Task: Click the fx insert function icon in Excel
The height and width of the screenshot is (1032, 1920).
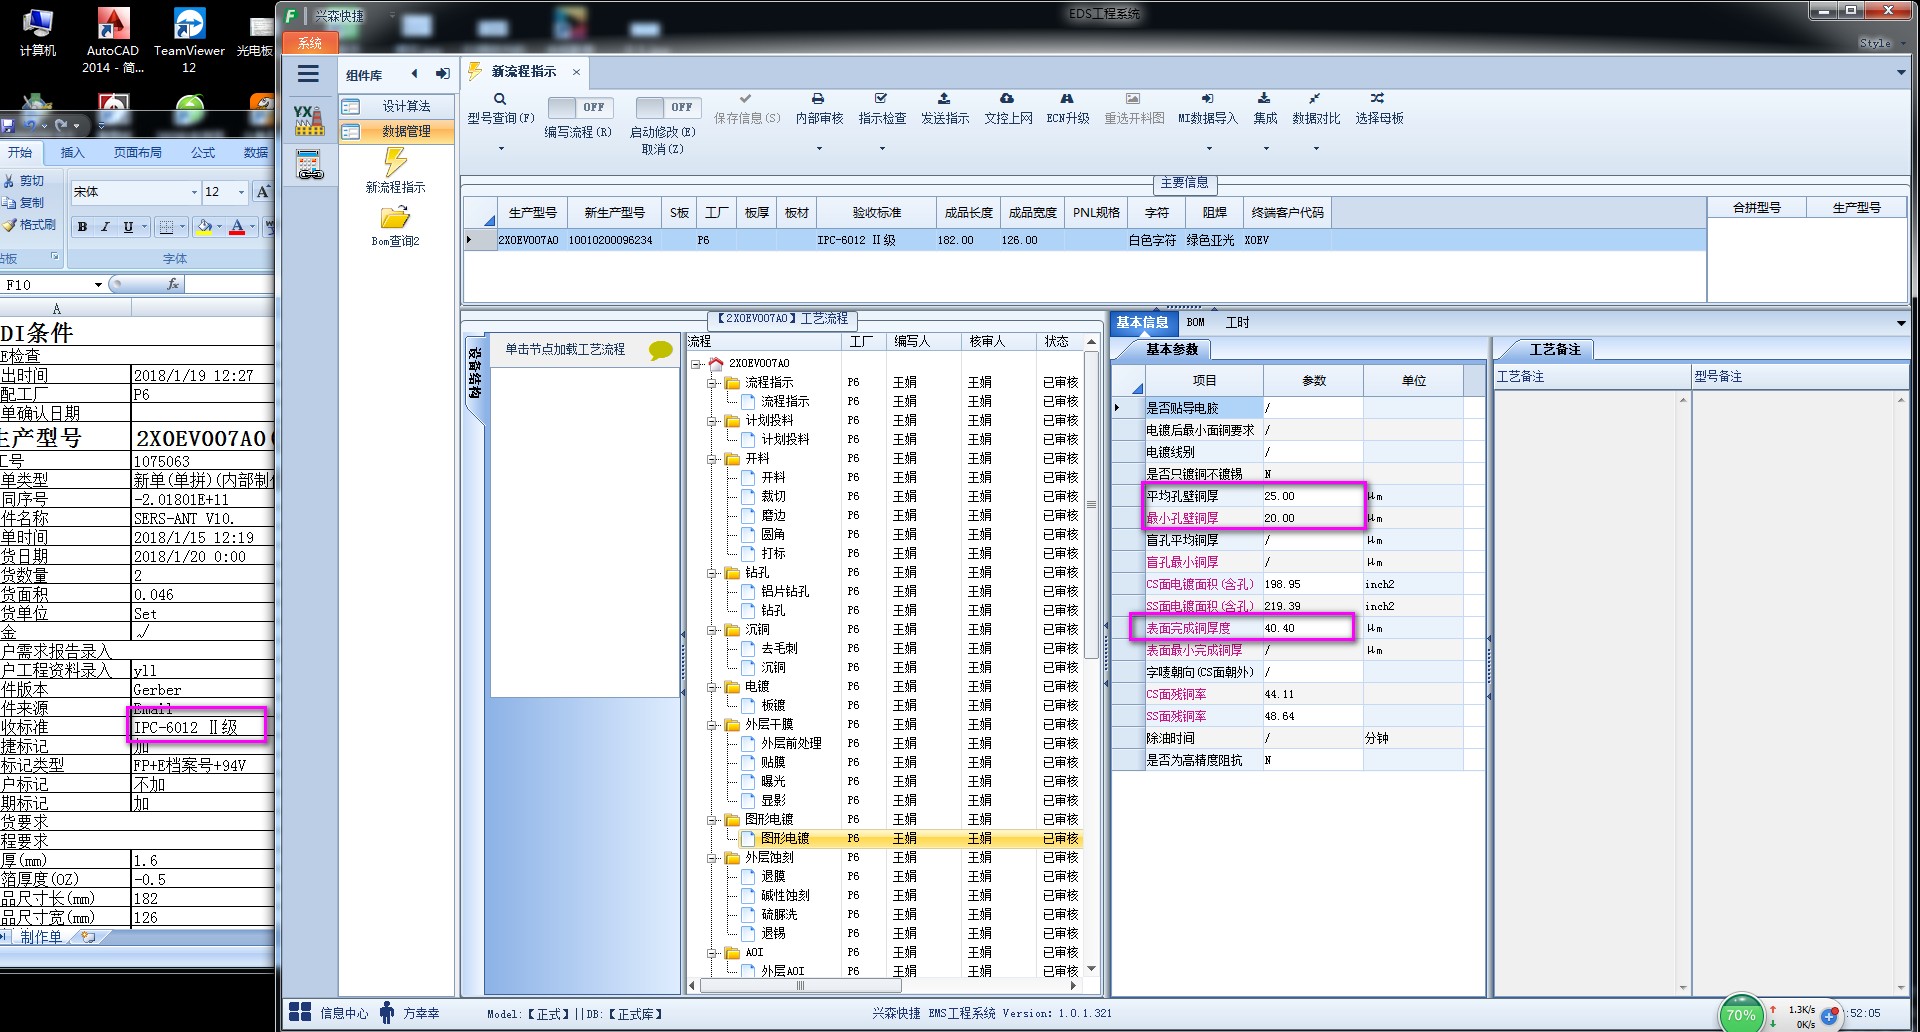Action: [173, 285]
